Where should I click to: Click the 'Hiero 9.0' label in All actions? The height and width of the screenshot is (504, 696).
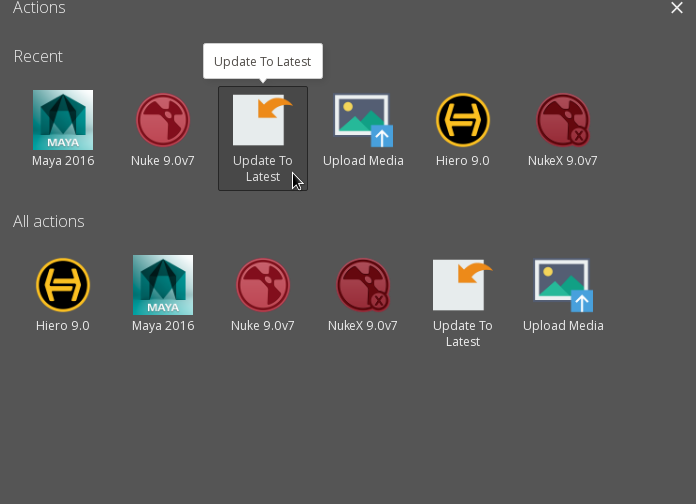[63, 326]
